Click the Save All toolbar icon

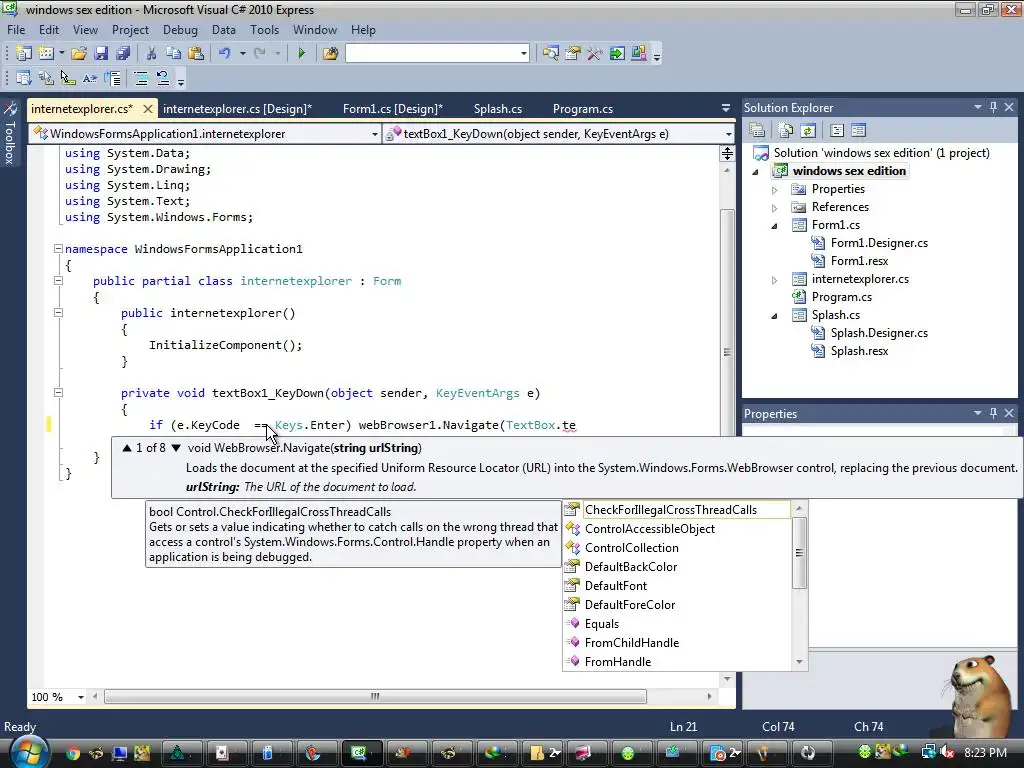point(123,54)
